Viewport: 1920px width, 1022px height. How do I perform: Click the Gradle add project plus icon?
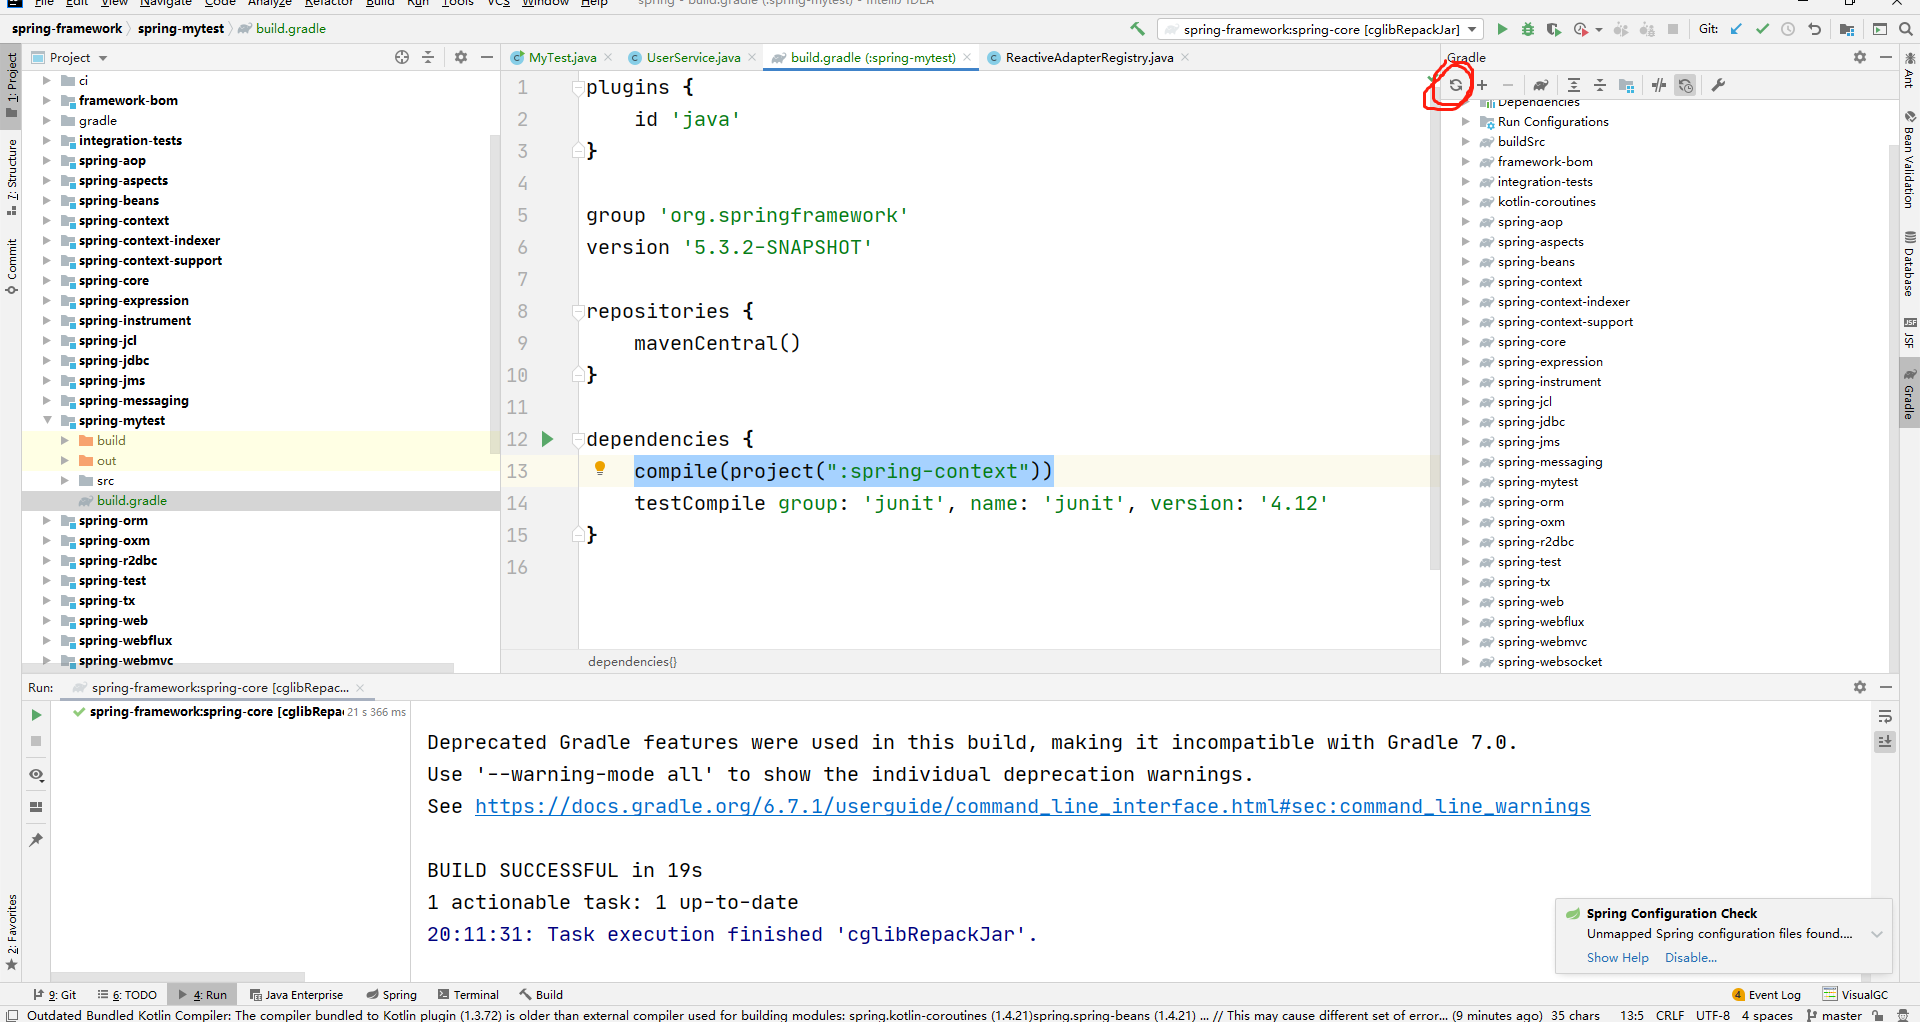(1482, 86)
